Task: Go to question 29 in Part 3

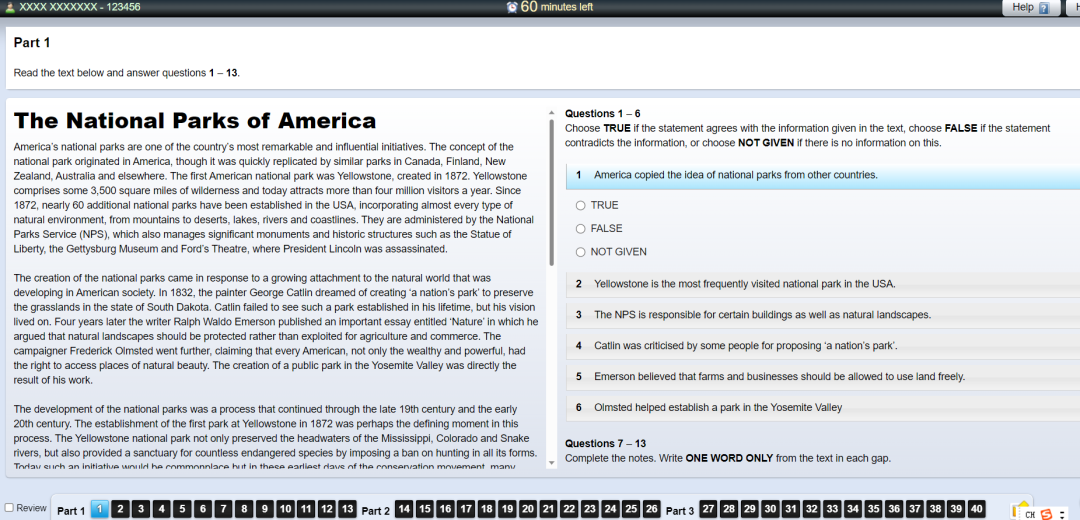Action: 750,510
